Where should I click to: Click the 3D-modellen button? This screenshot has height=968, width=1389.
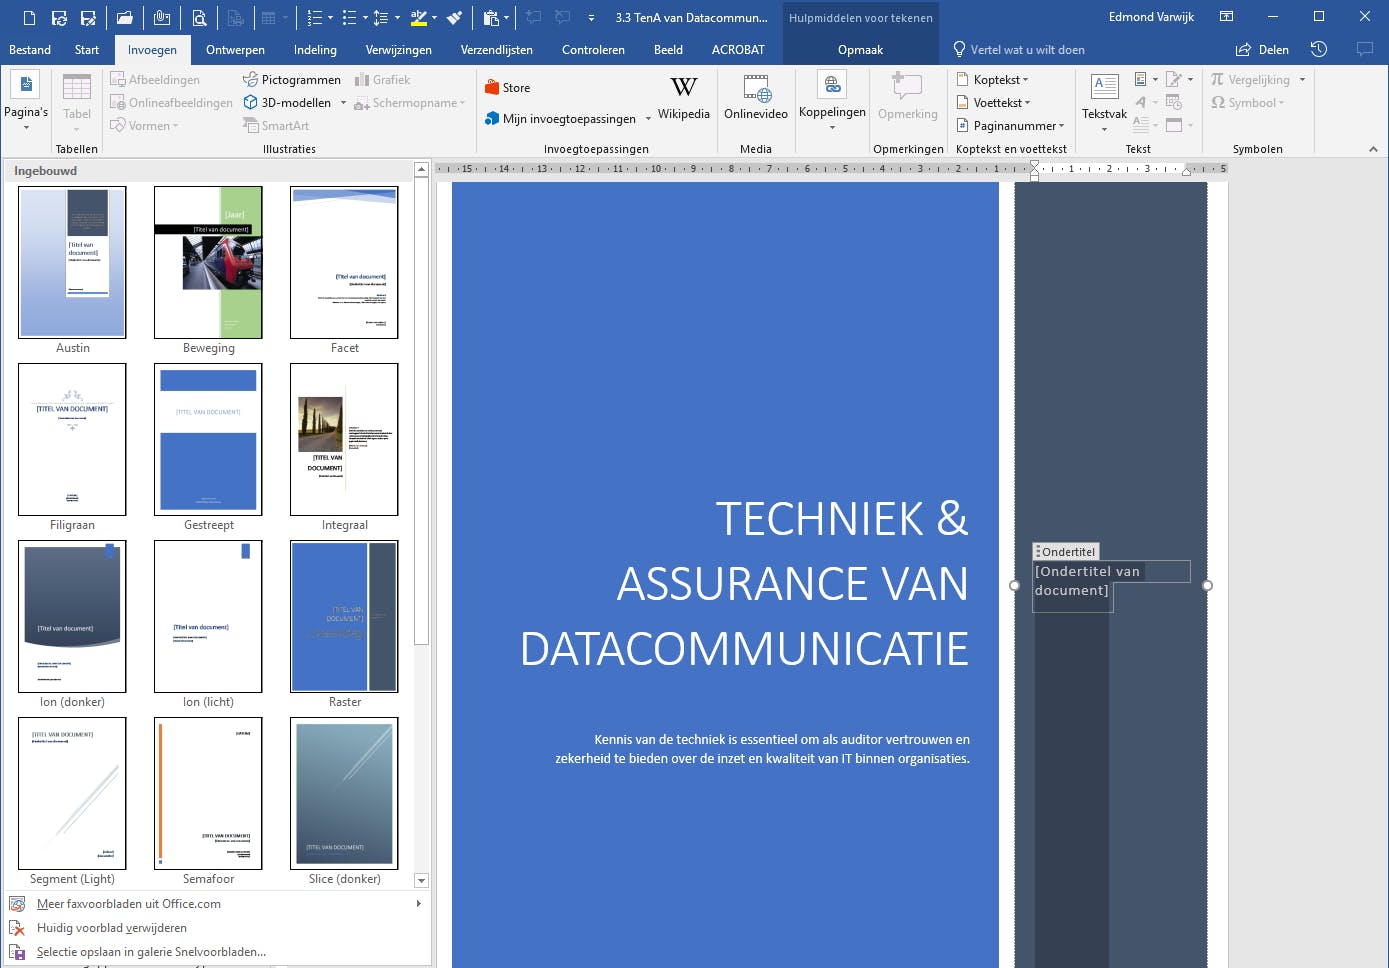(x=288, y=103)
